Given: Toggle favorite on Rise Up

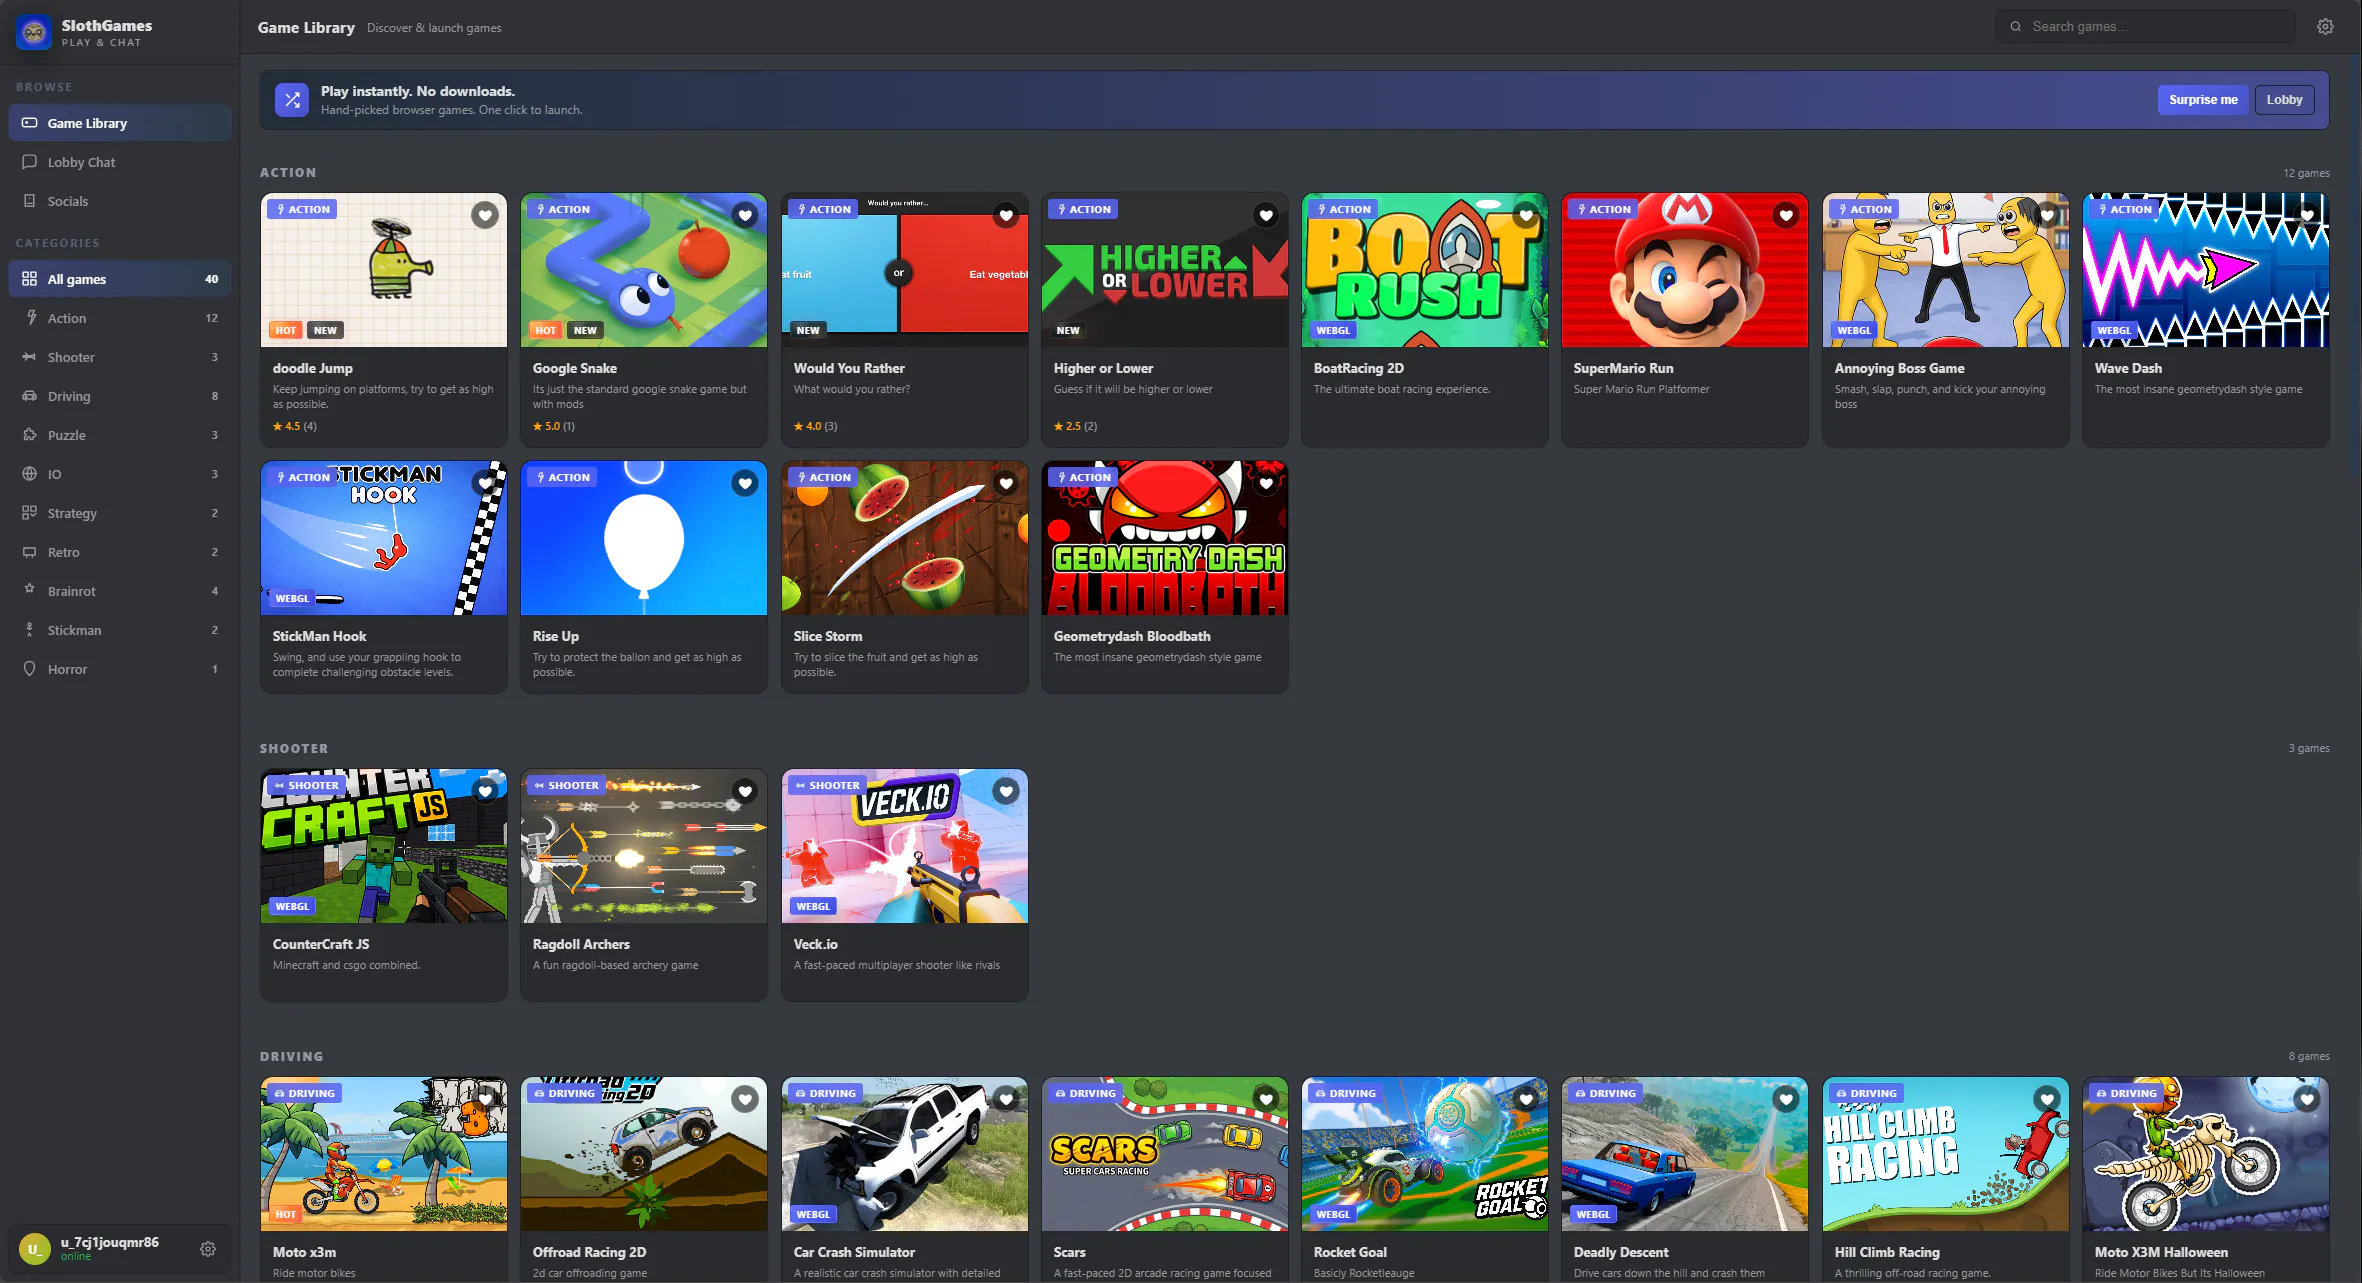Looking at the screenshot, I should [745, 483].
